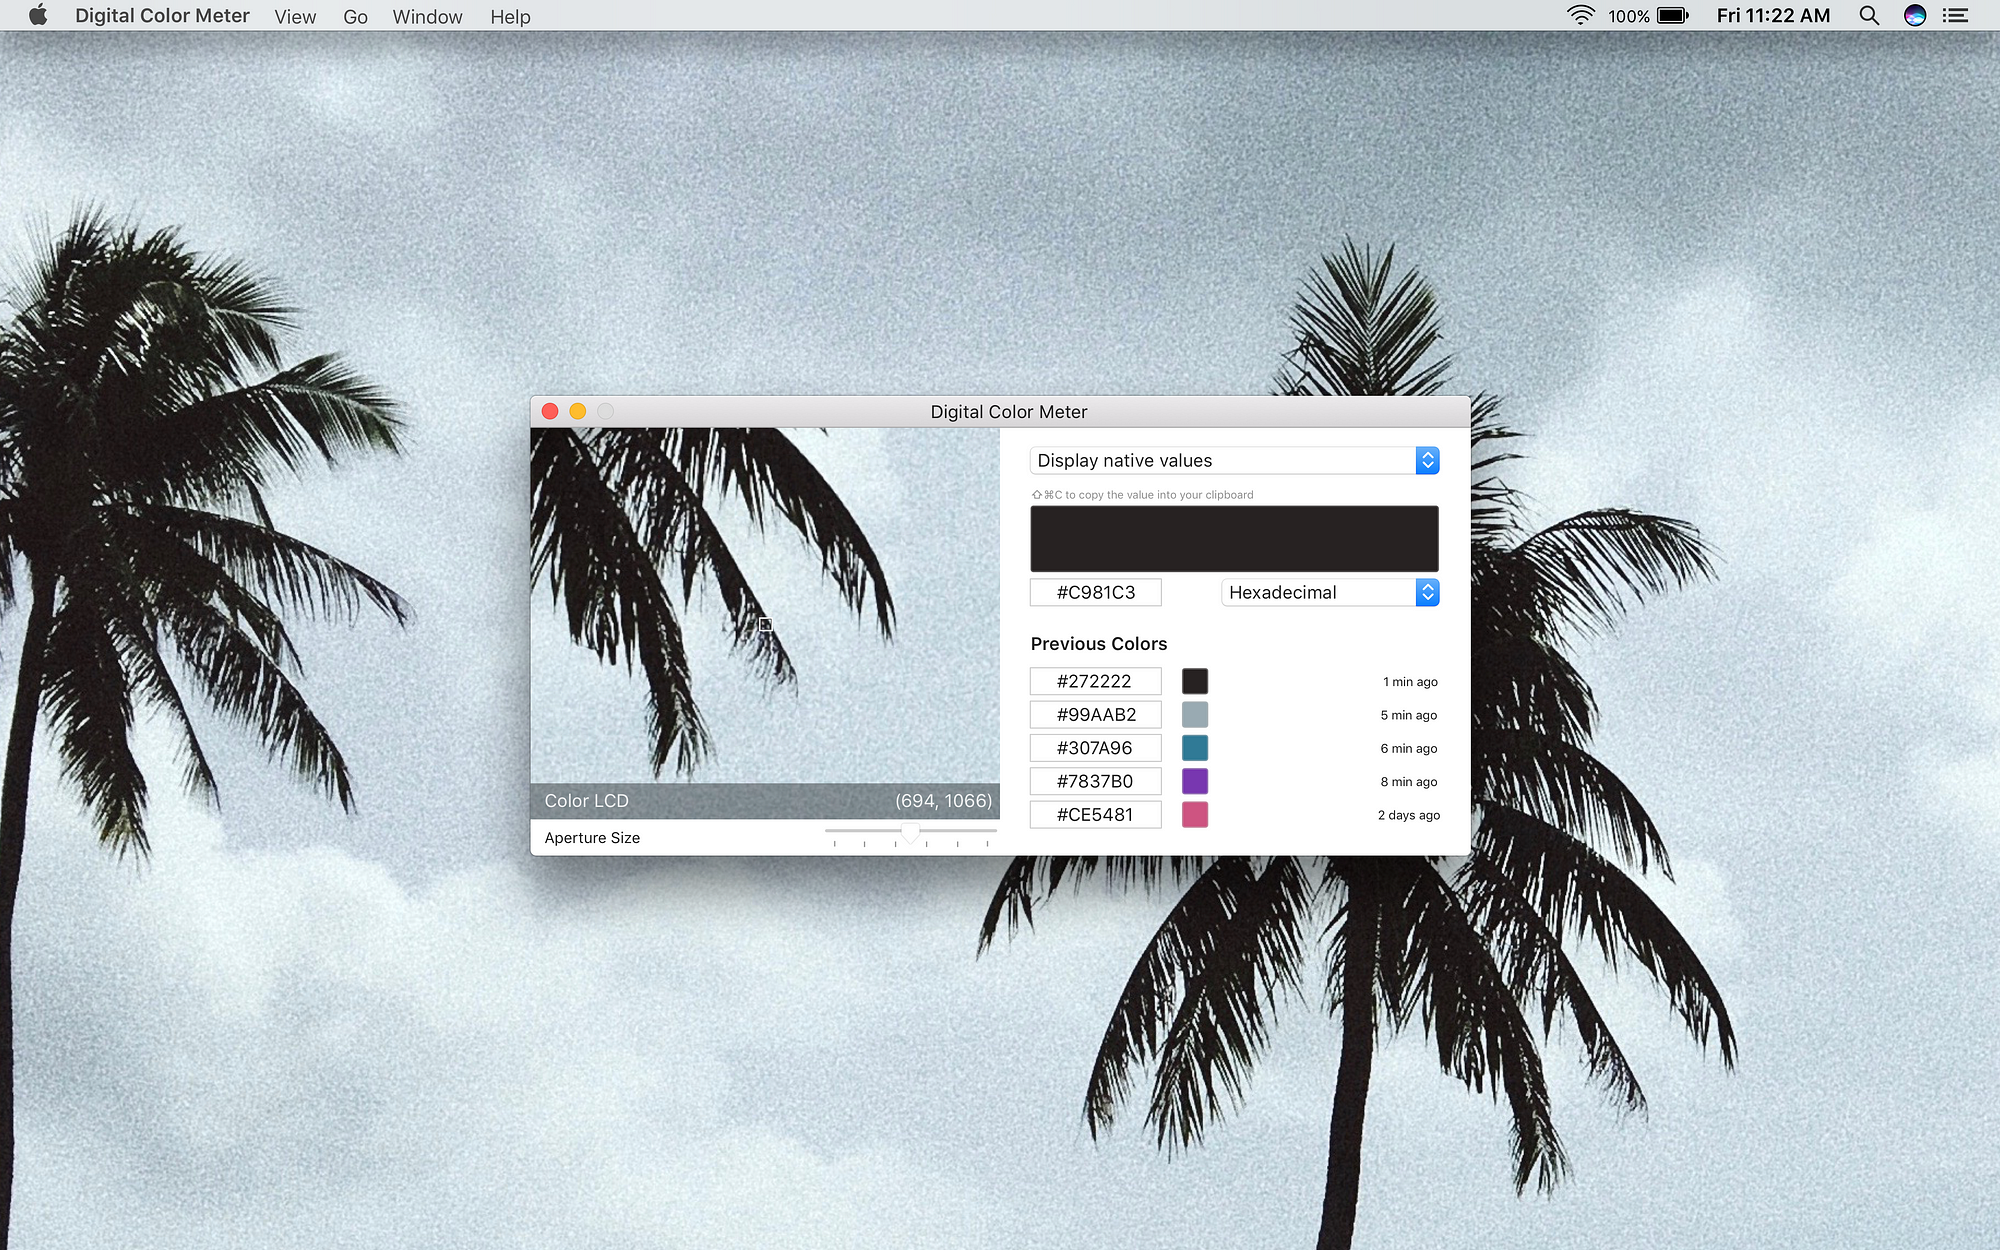Open Notification Center list icon
2000x1250 pixels.
click(1955, 15)
